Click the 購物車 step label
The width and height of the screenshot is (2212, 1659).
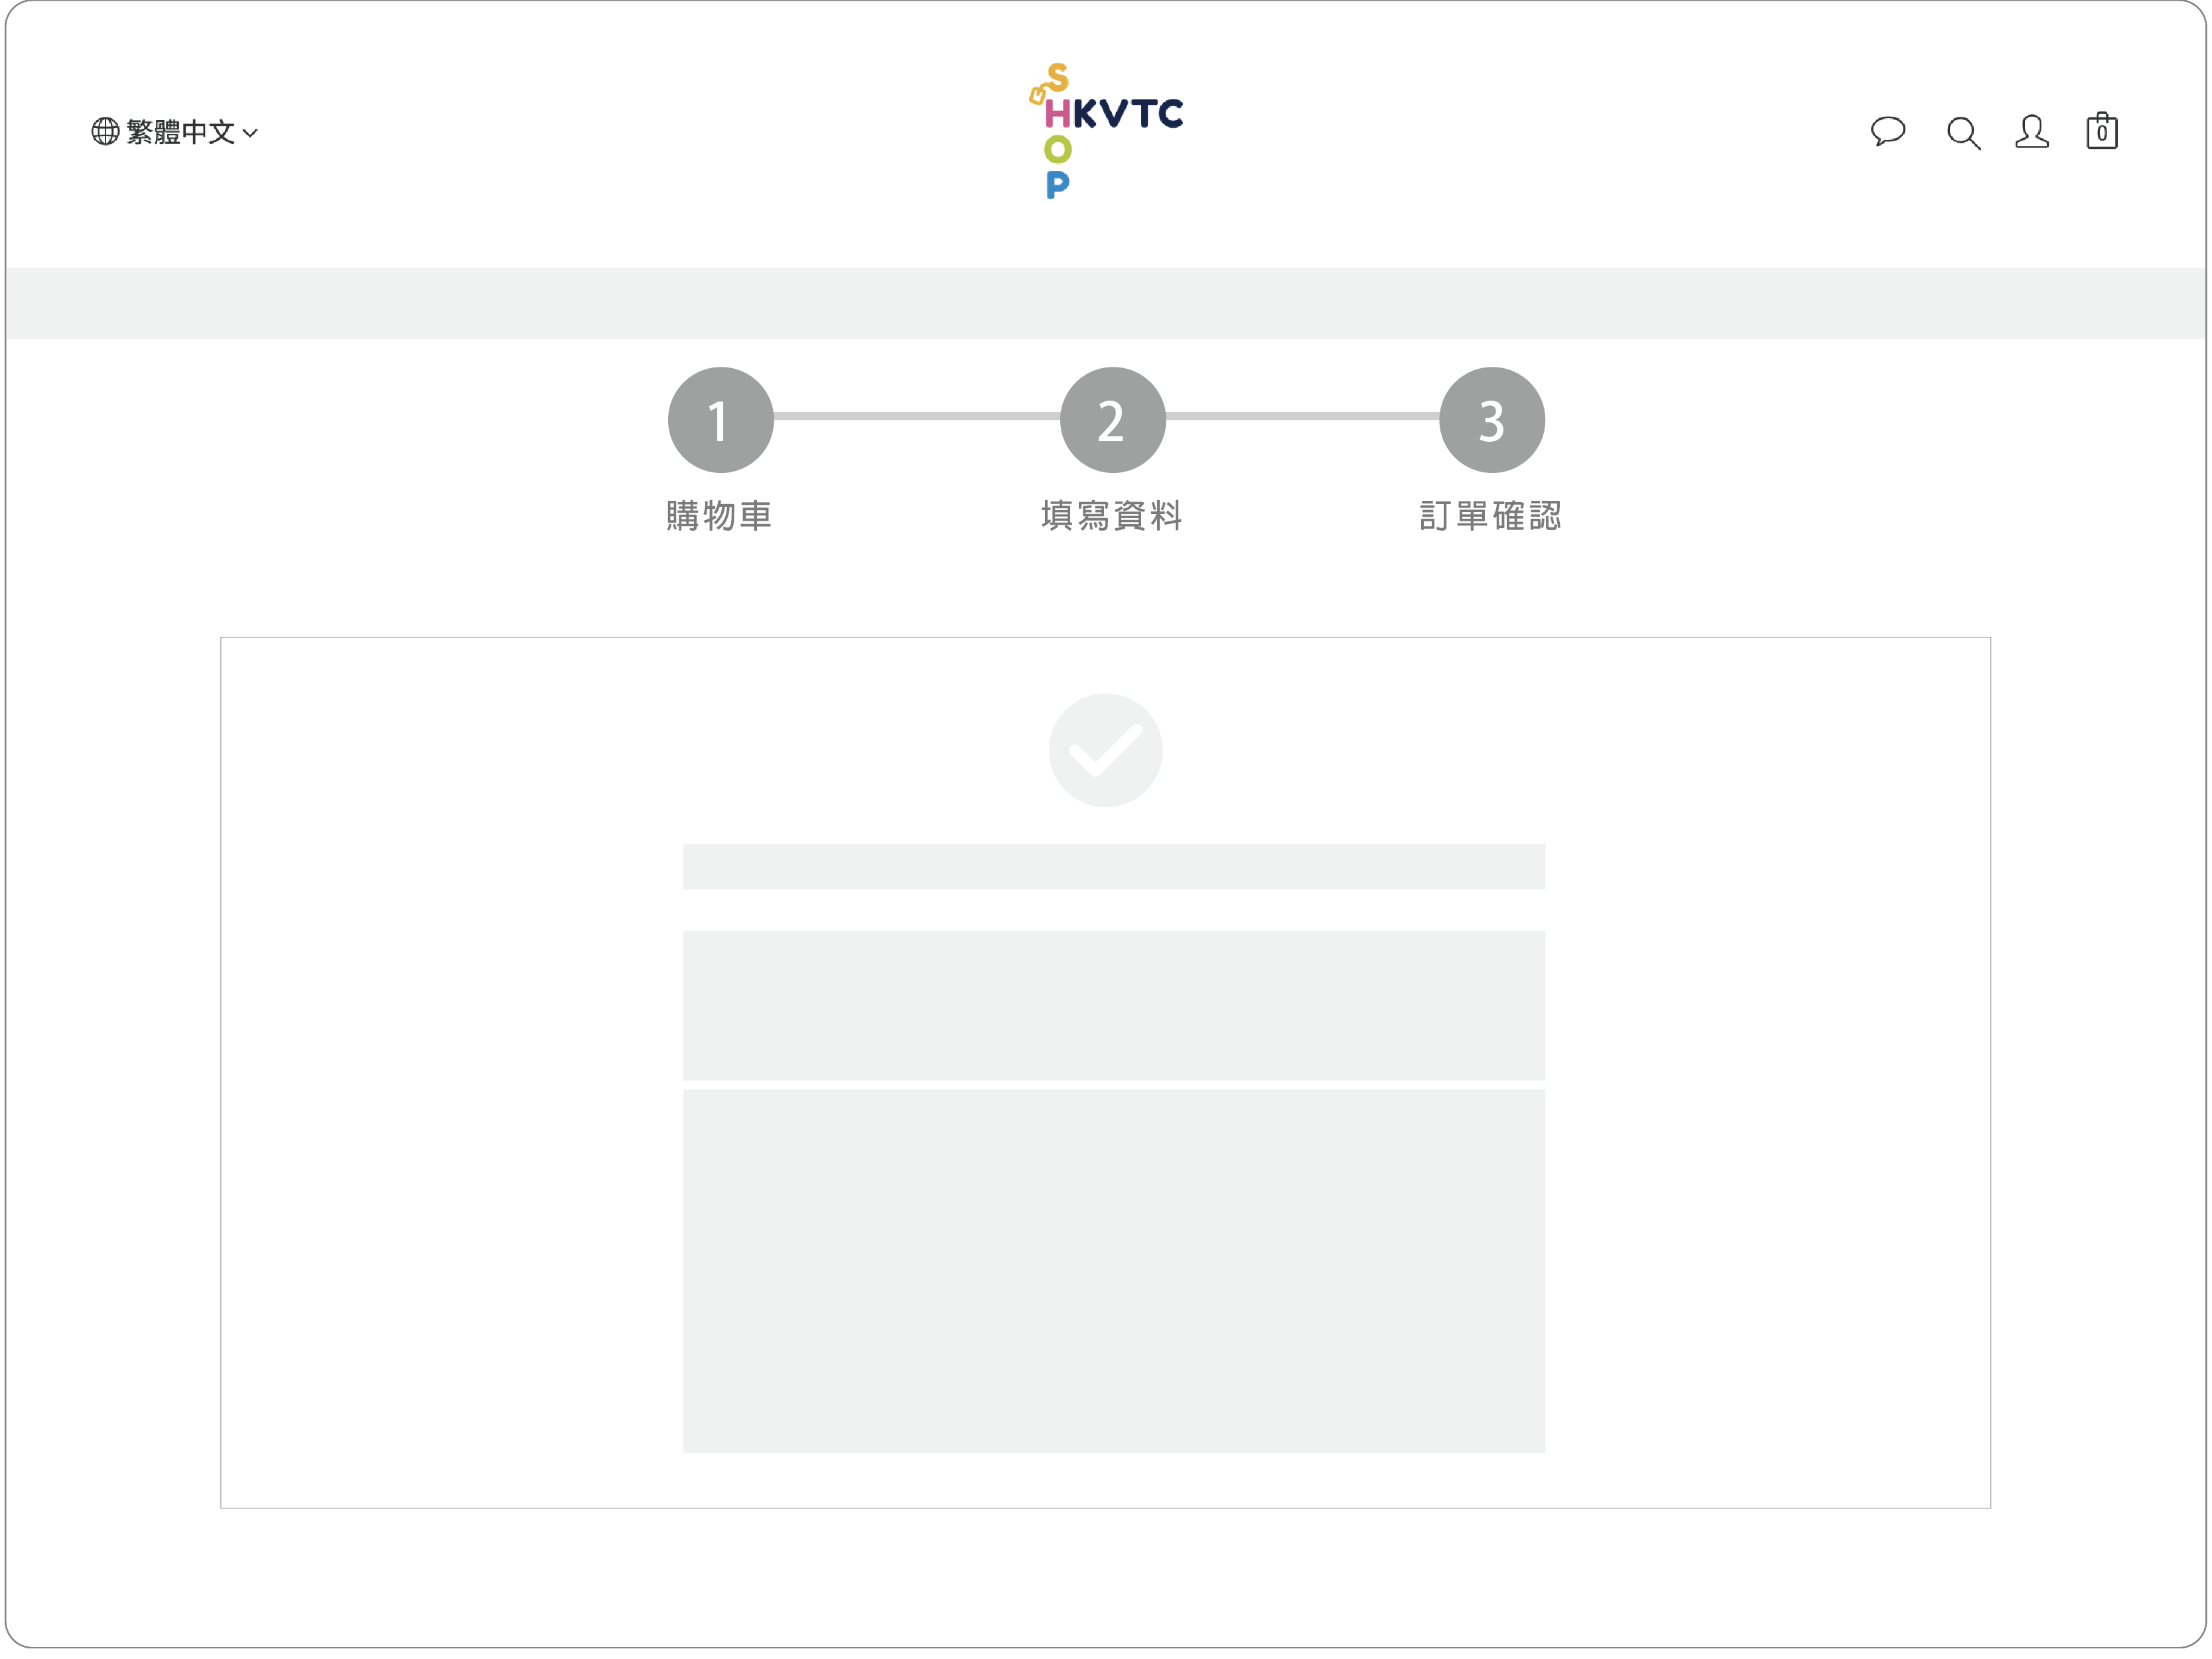(x=719, y=515)
